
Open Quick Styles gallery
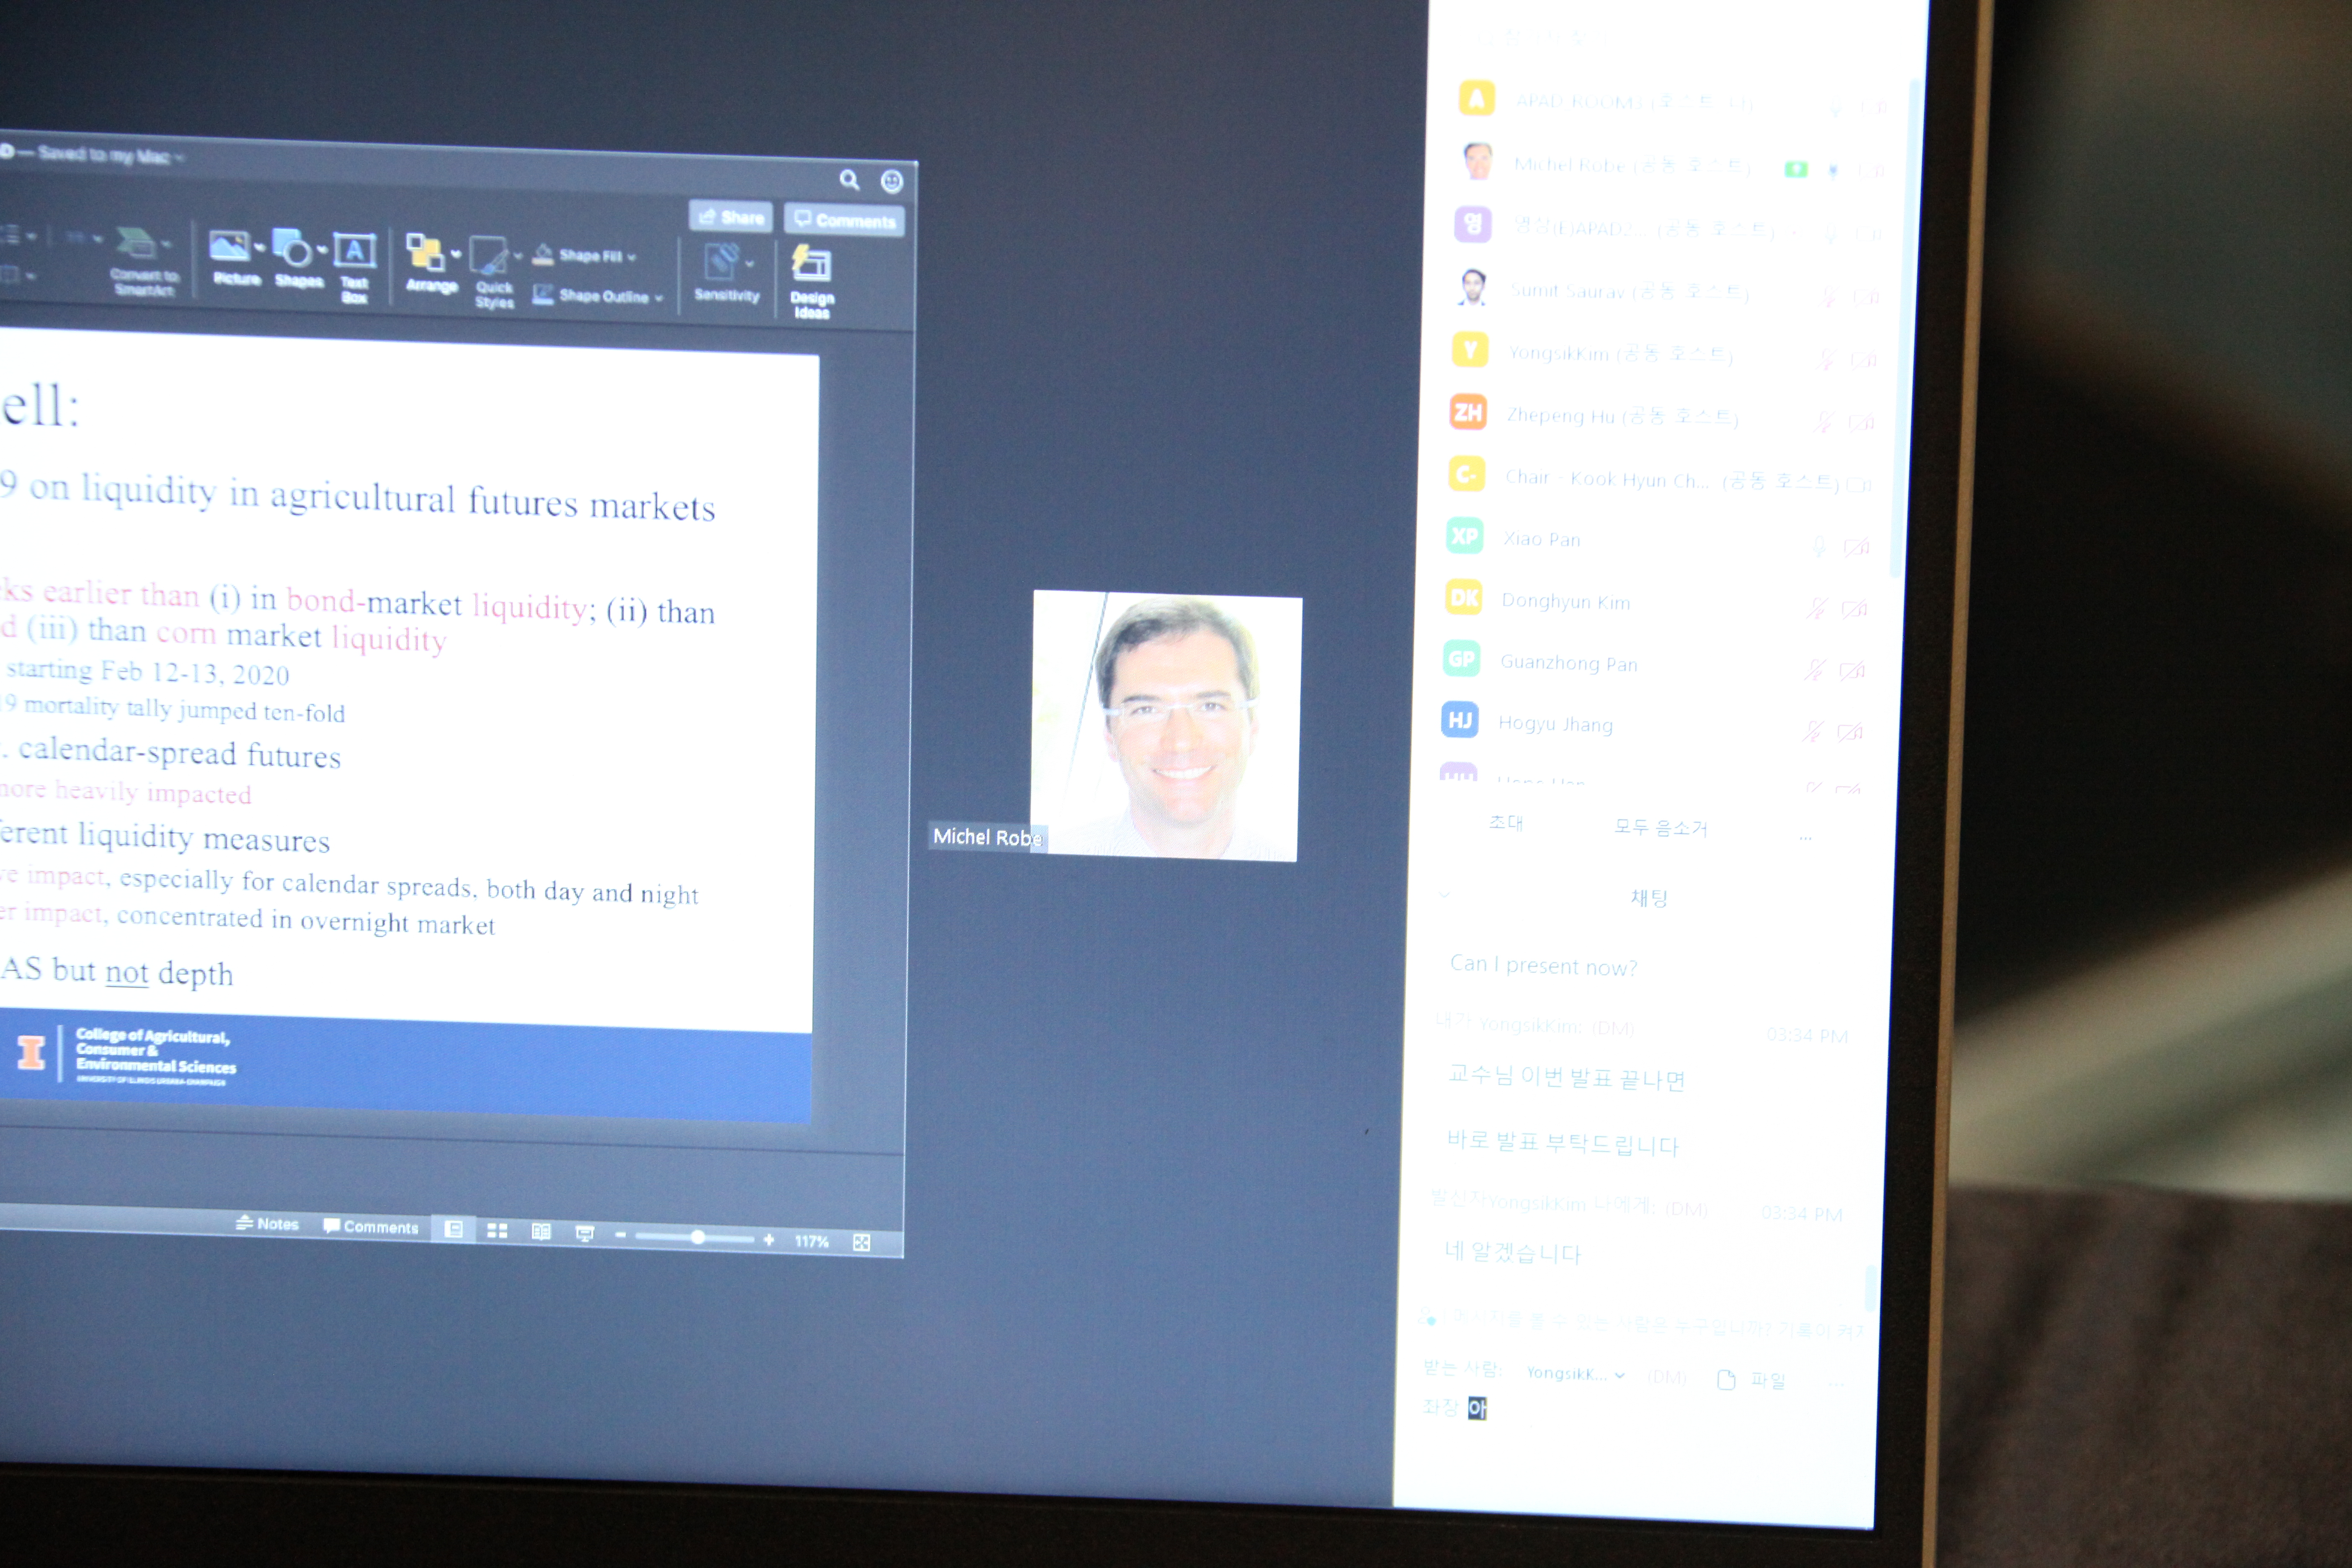tap(492, 273)
